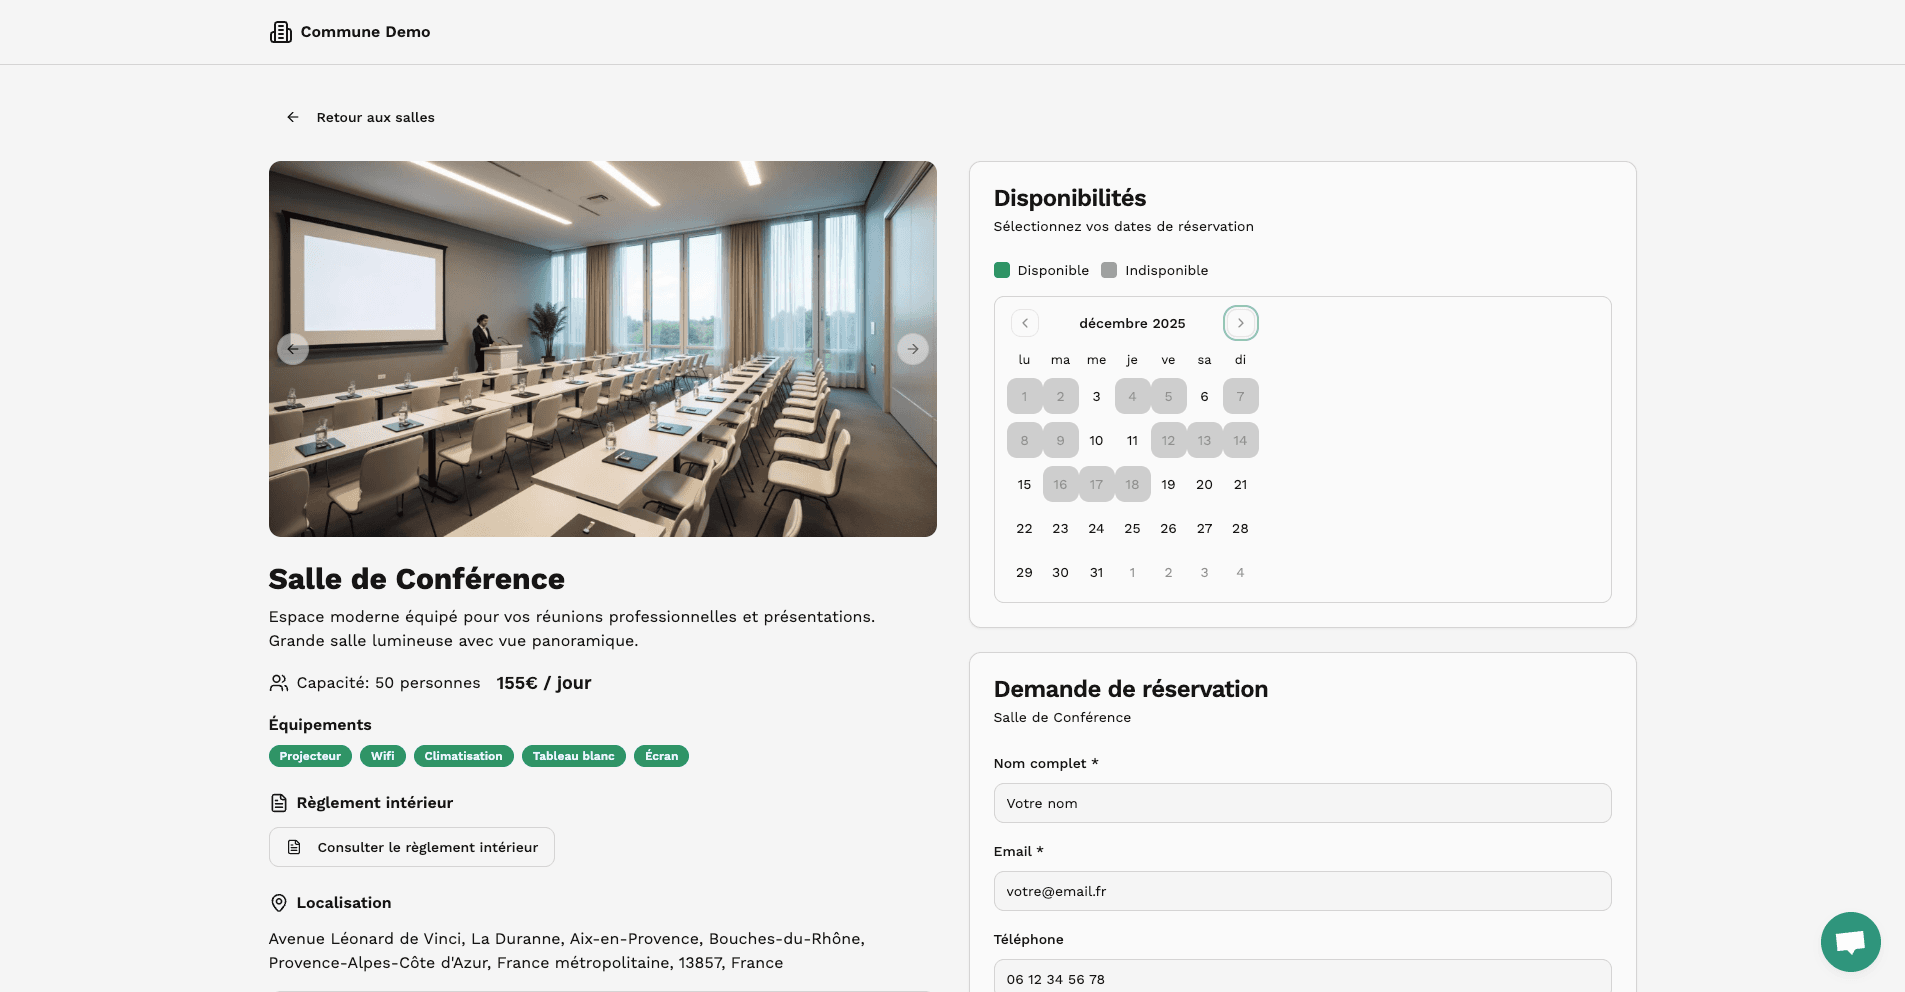Image resolution: width=1905 pixels, height=992 pixels.
Task: Click the left arrow on the room photo carousel
Action: click(x=293, y=349)
